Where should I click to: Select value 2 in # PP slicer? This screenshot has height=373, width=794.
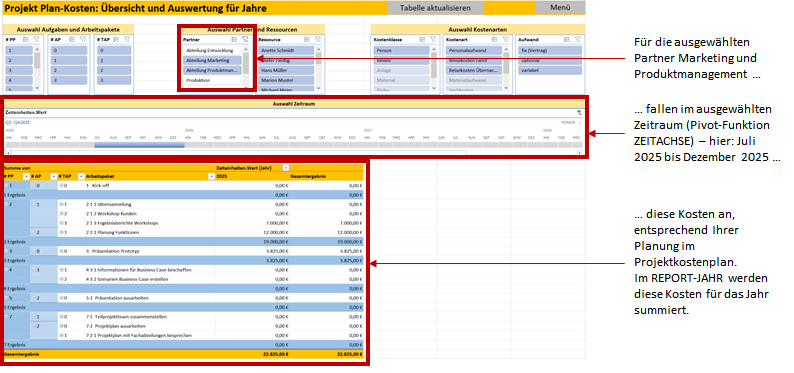(19, 60)
